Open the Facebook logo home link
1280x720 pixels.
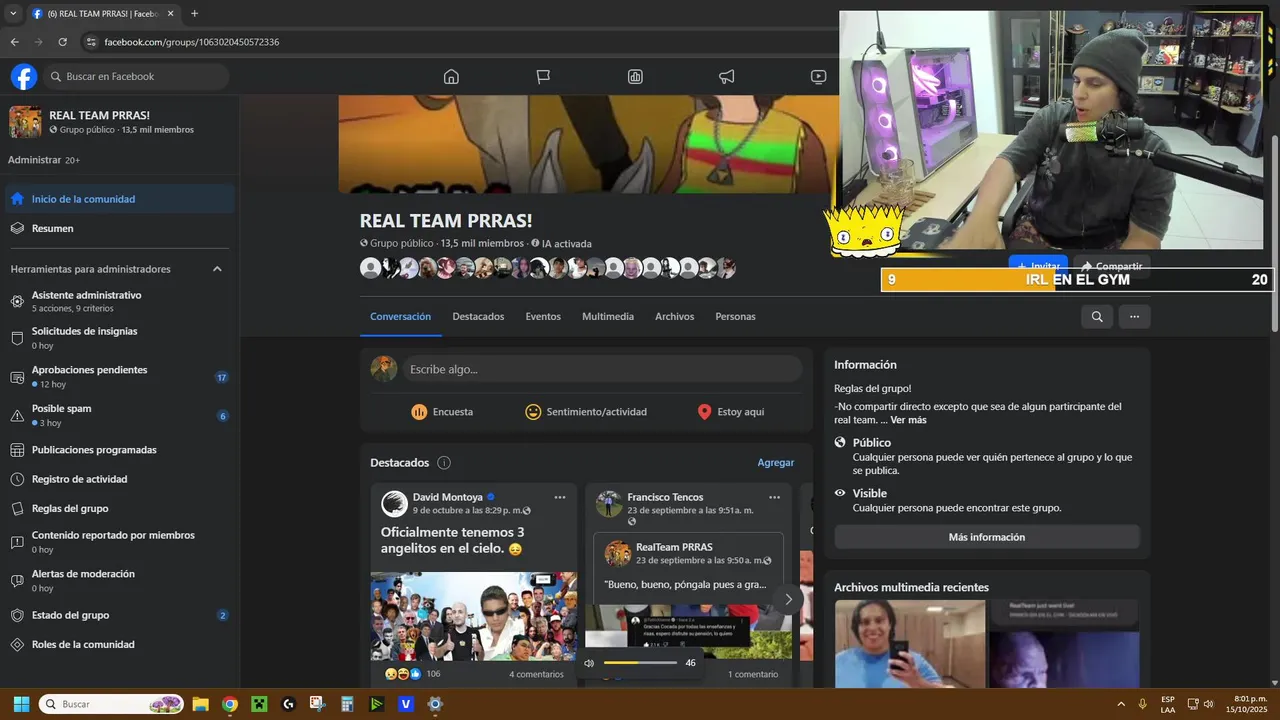[x=24, y=76]
